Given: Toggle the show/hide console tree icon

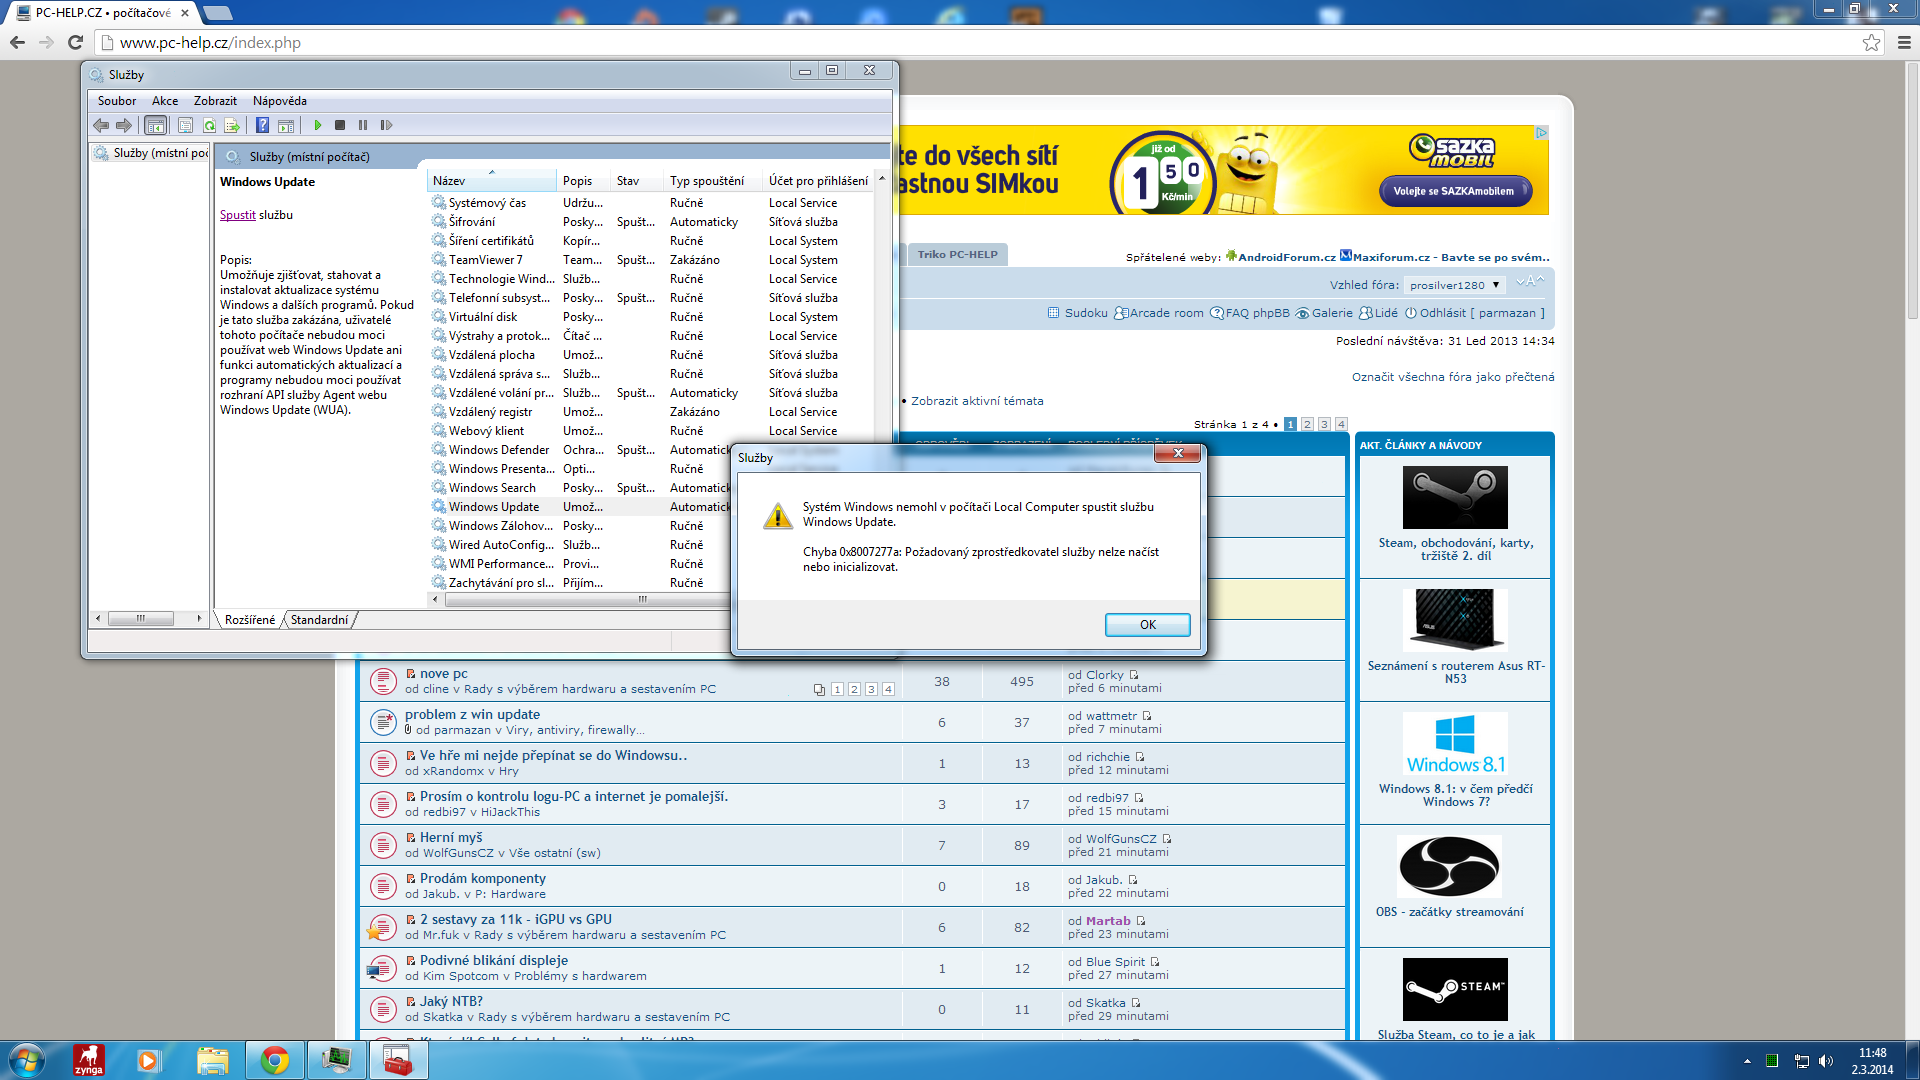Looking at the screenshot, I should [x=155, y=125].
